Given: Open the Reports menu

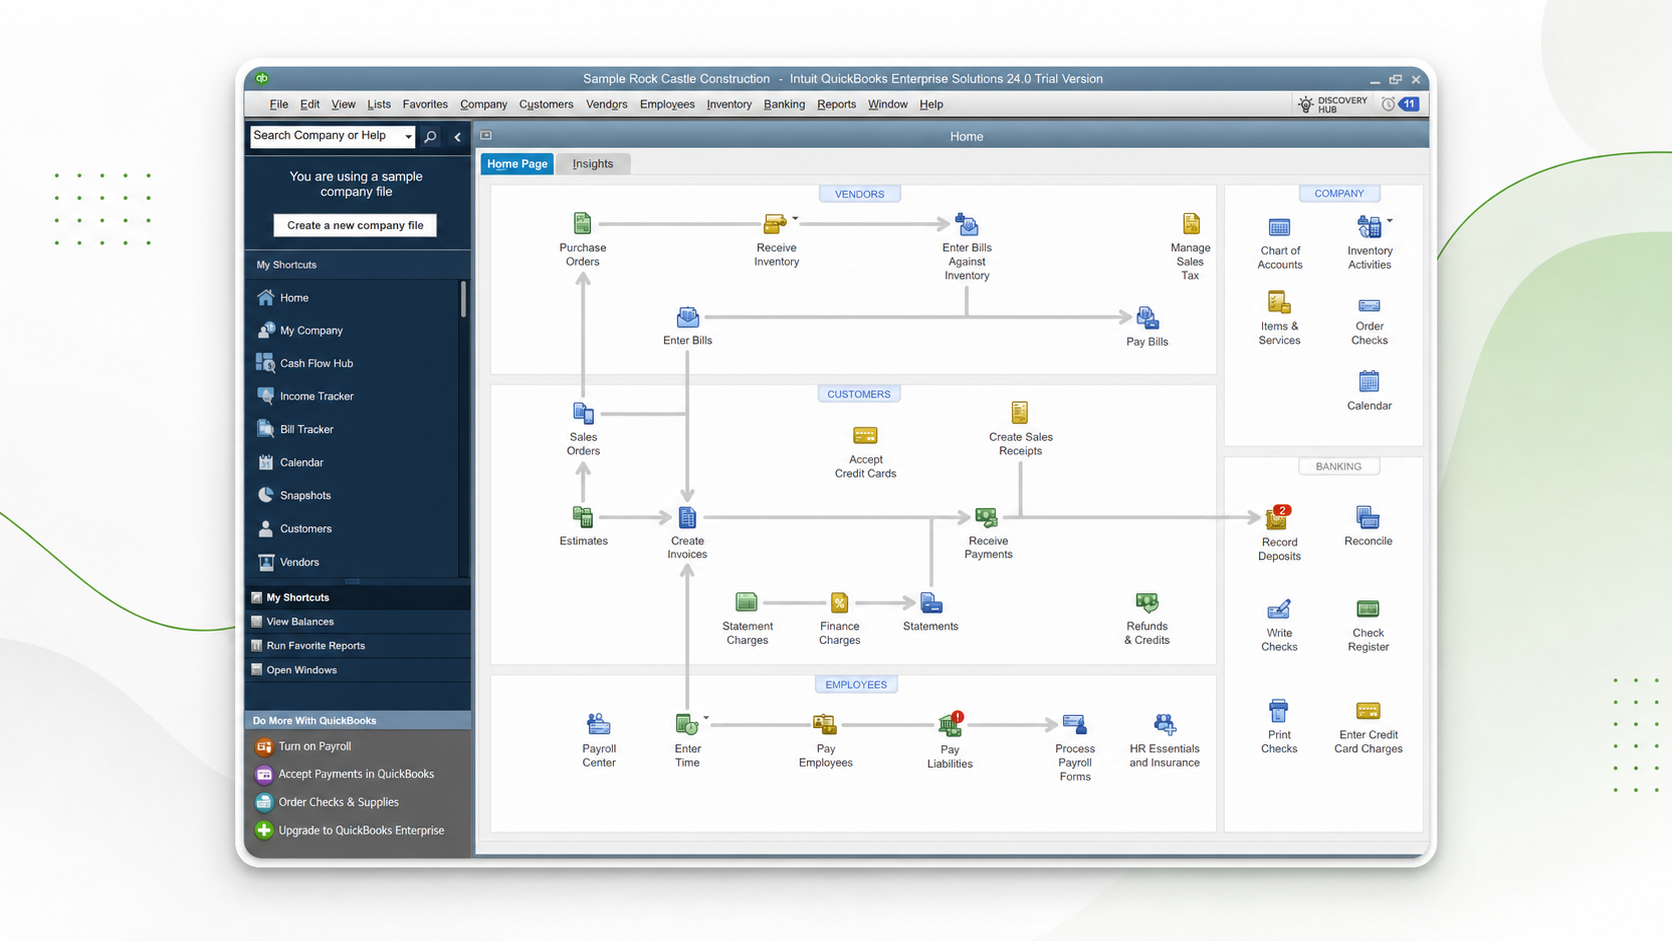Looking at the screenshot, I should (x=836, y=104).
